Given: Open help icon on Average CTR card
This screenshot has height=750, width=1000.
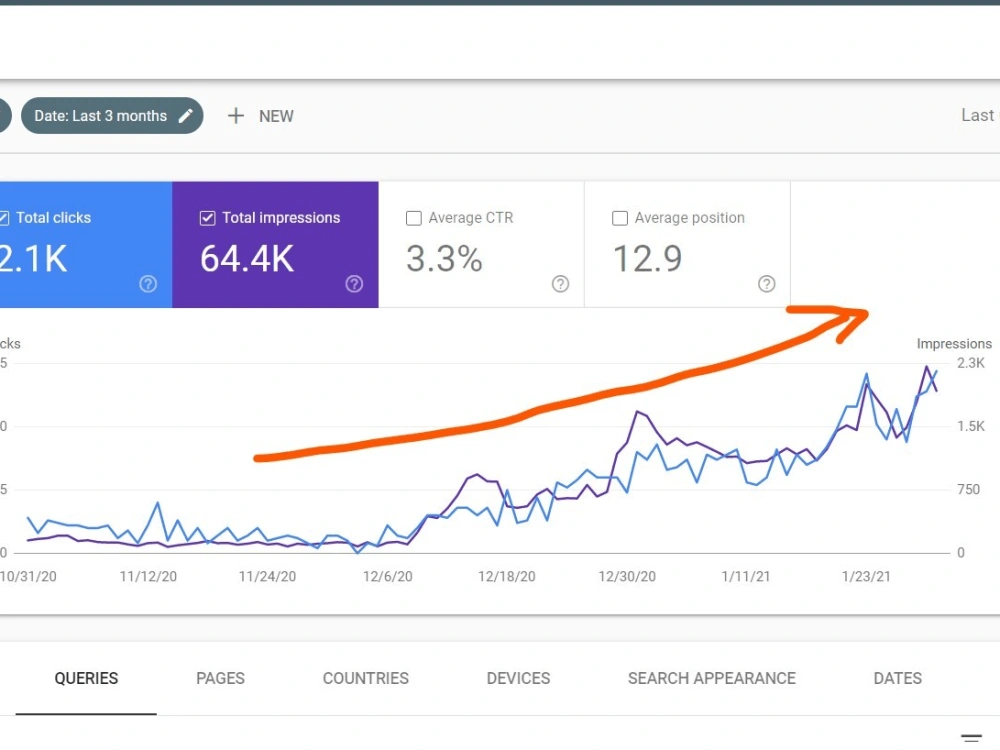Looking at the screenshot, I should [561, 284].
